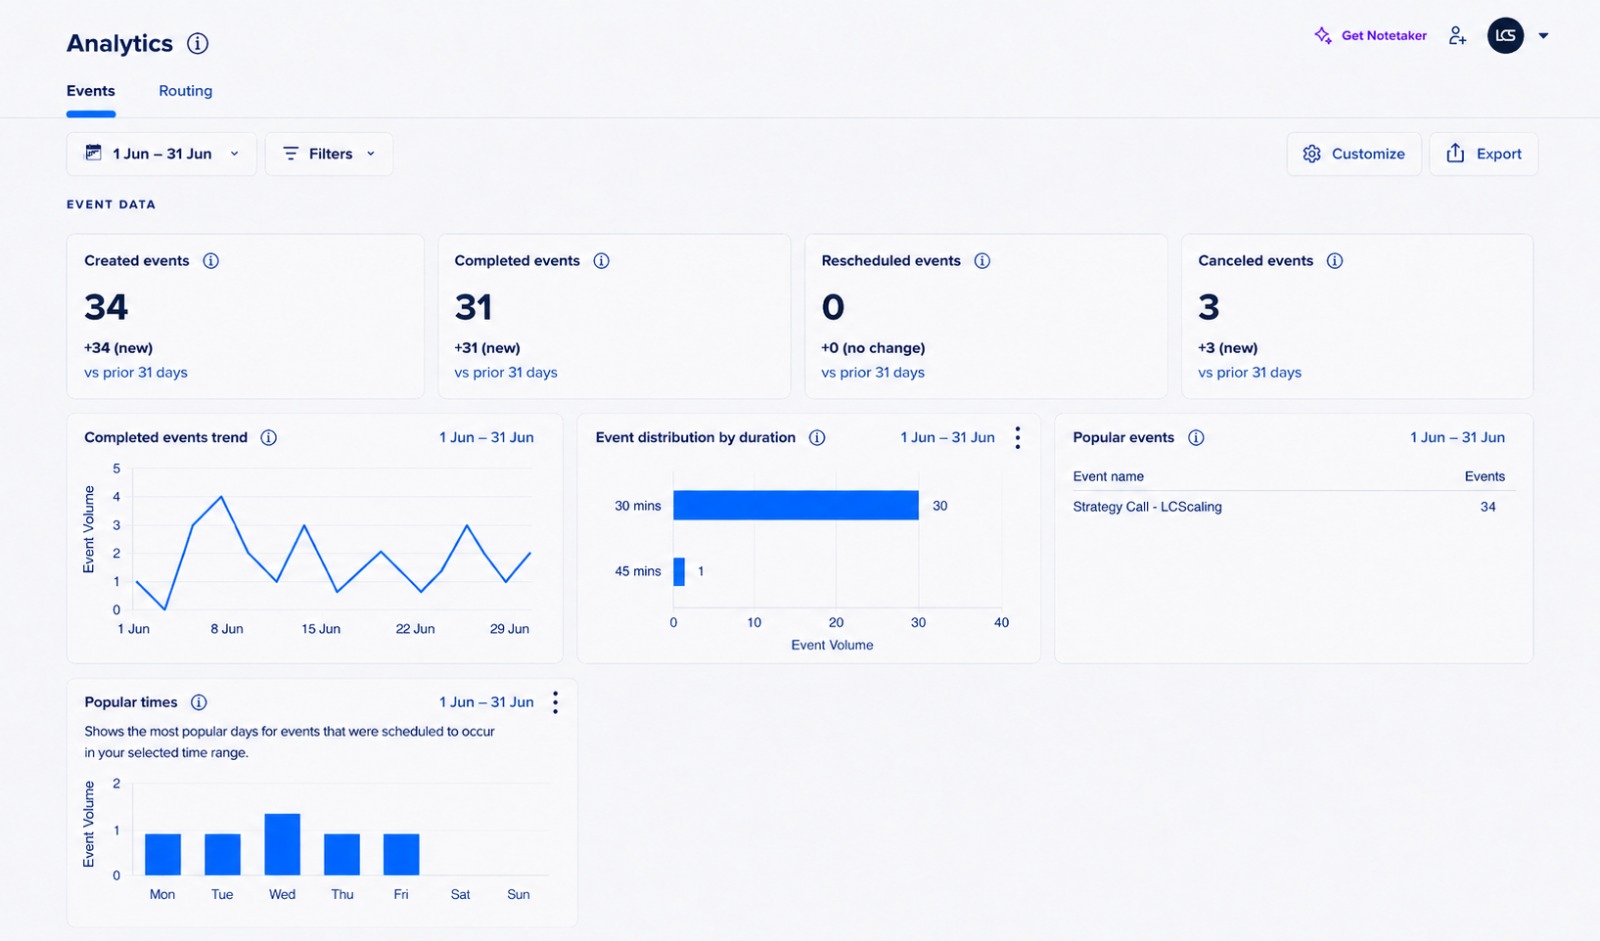Image resolution: width=1600 pixels, height=941 pixels.
Task: Click the Mon bar in Popular times chart
Action: click(163, 855)
